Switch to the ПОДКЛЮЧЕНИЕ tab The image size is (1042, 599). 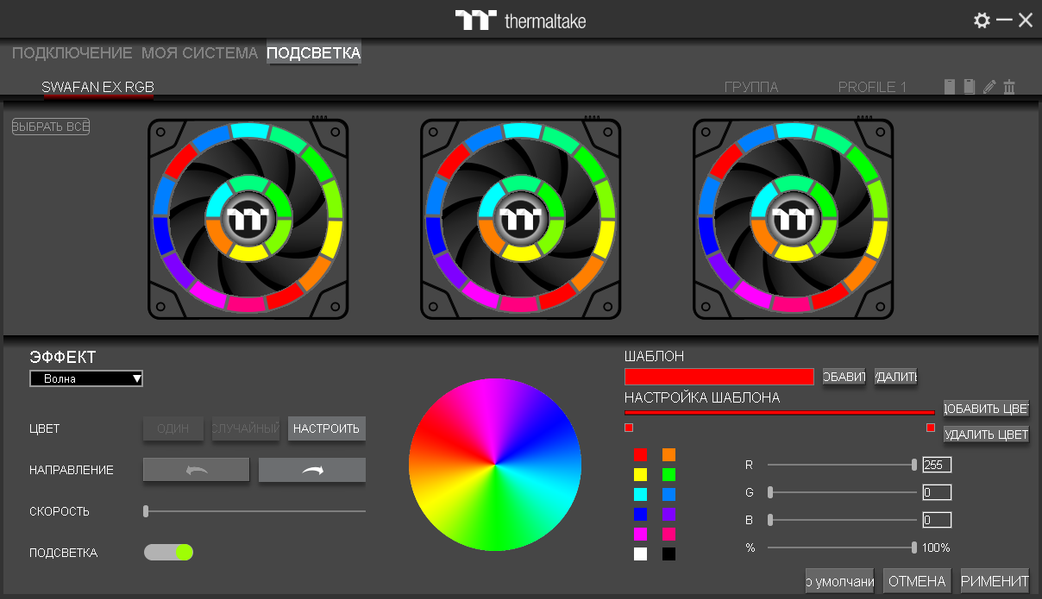click(72, 53)
